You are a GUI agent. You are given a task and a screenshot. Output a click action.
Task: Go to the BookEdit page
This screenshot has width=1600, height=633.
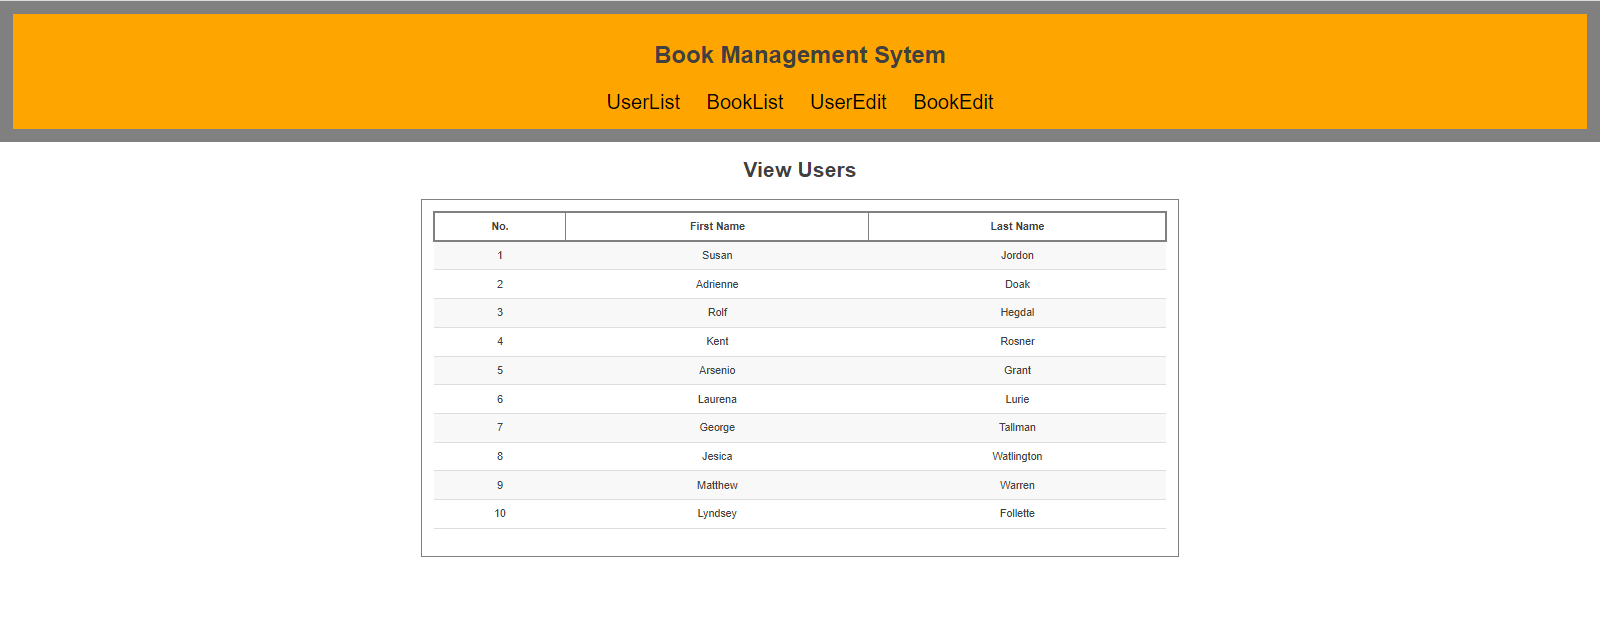[x=953, y=102]
